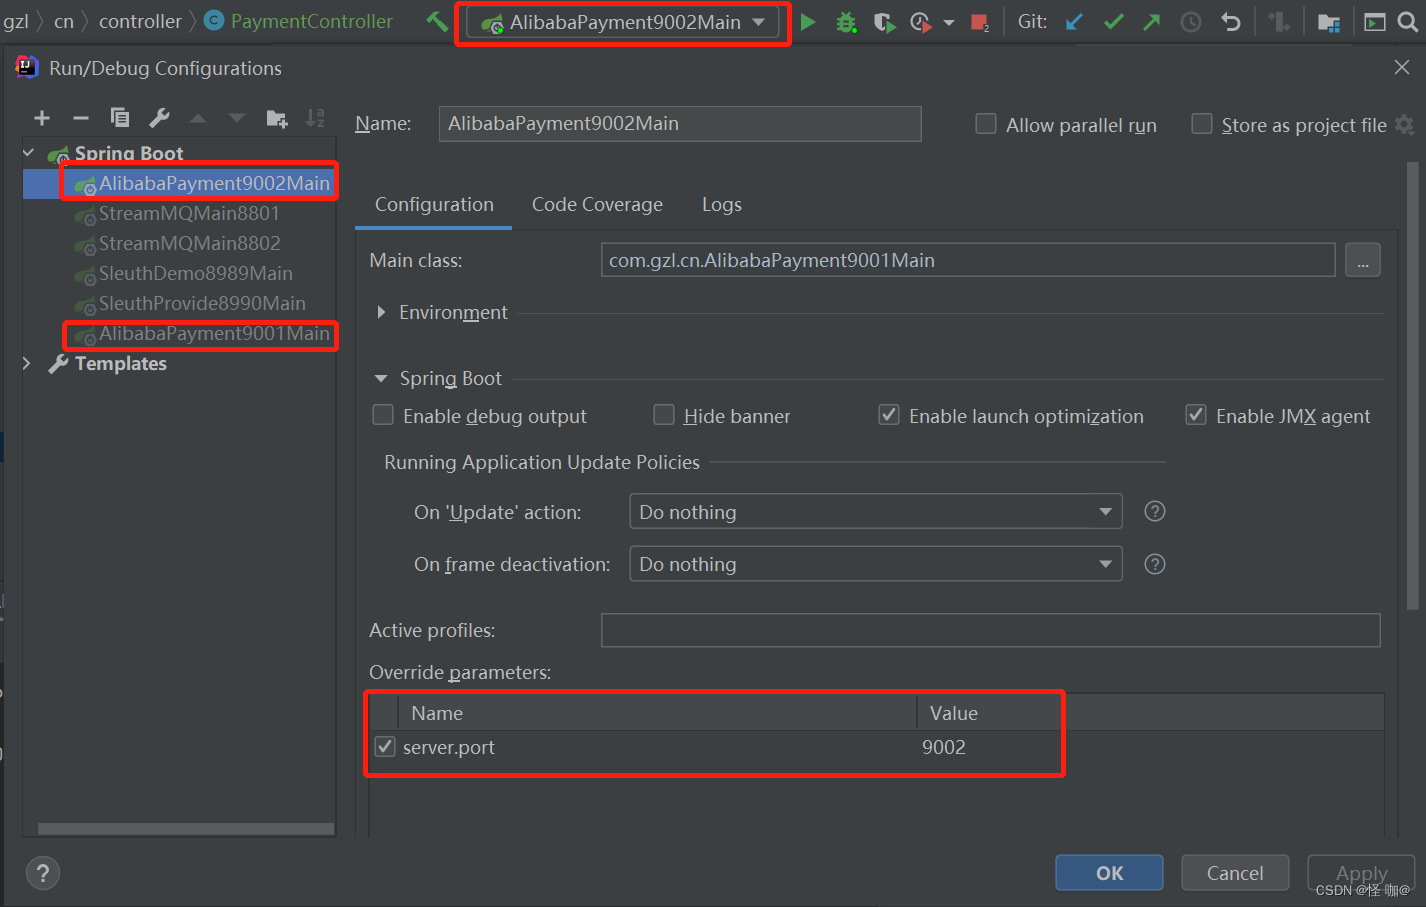The width and height of the screenshot is (1426, 907).
Task: Open On frame deactivation dropdown
Action: 876,564
